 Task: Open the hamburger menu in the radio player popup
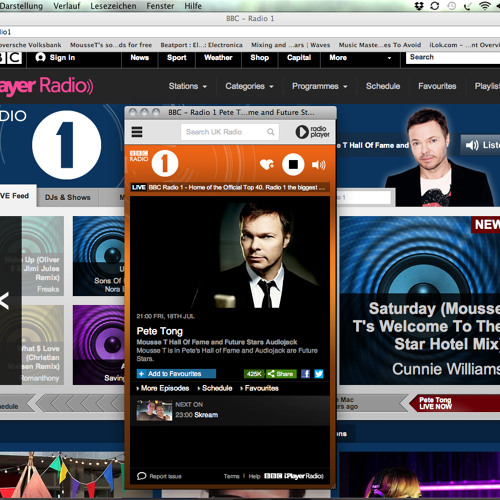click(137, 132)
